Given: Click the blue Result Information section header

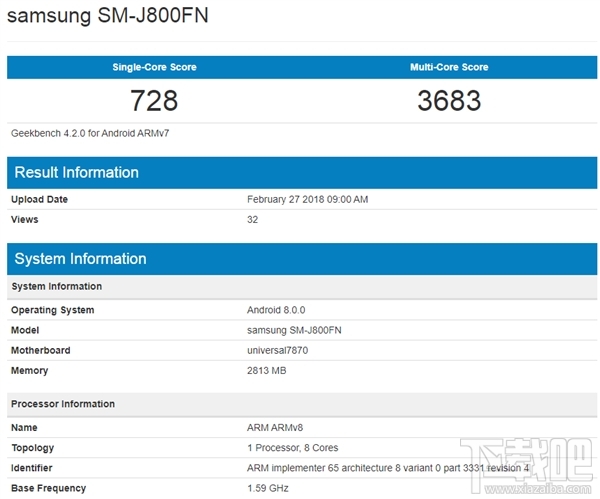Looking at the screenshot, I should [x=76, y=173].
